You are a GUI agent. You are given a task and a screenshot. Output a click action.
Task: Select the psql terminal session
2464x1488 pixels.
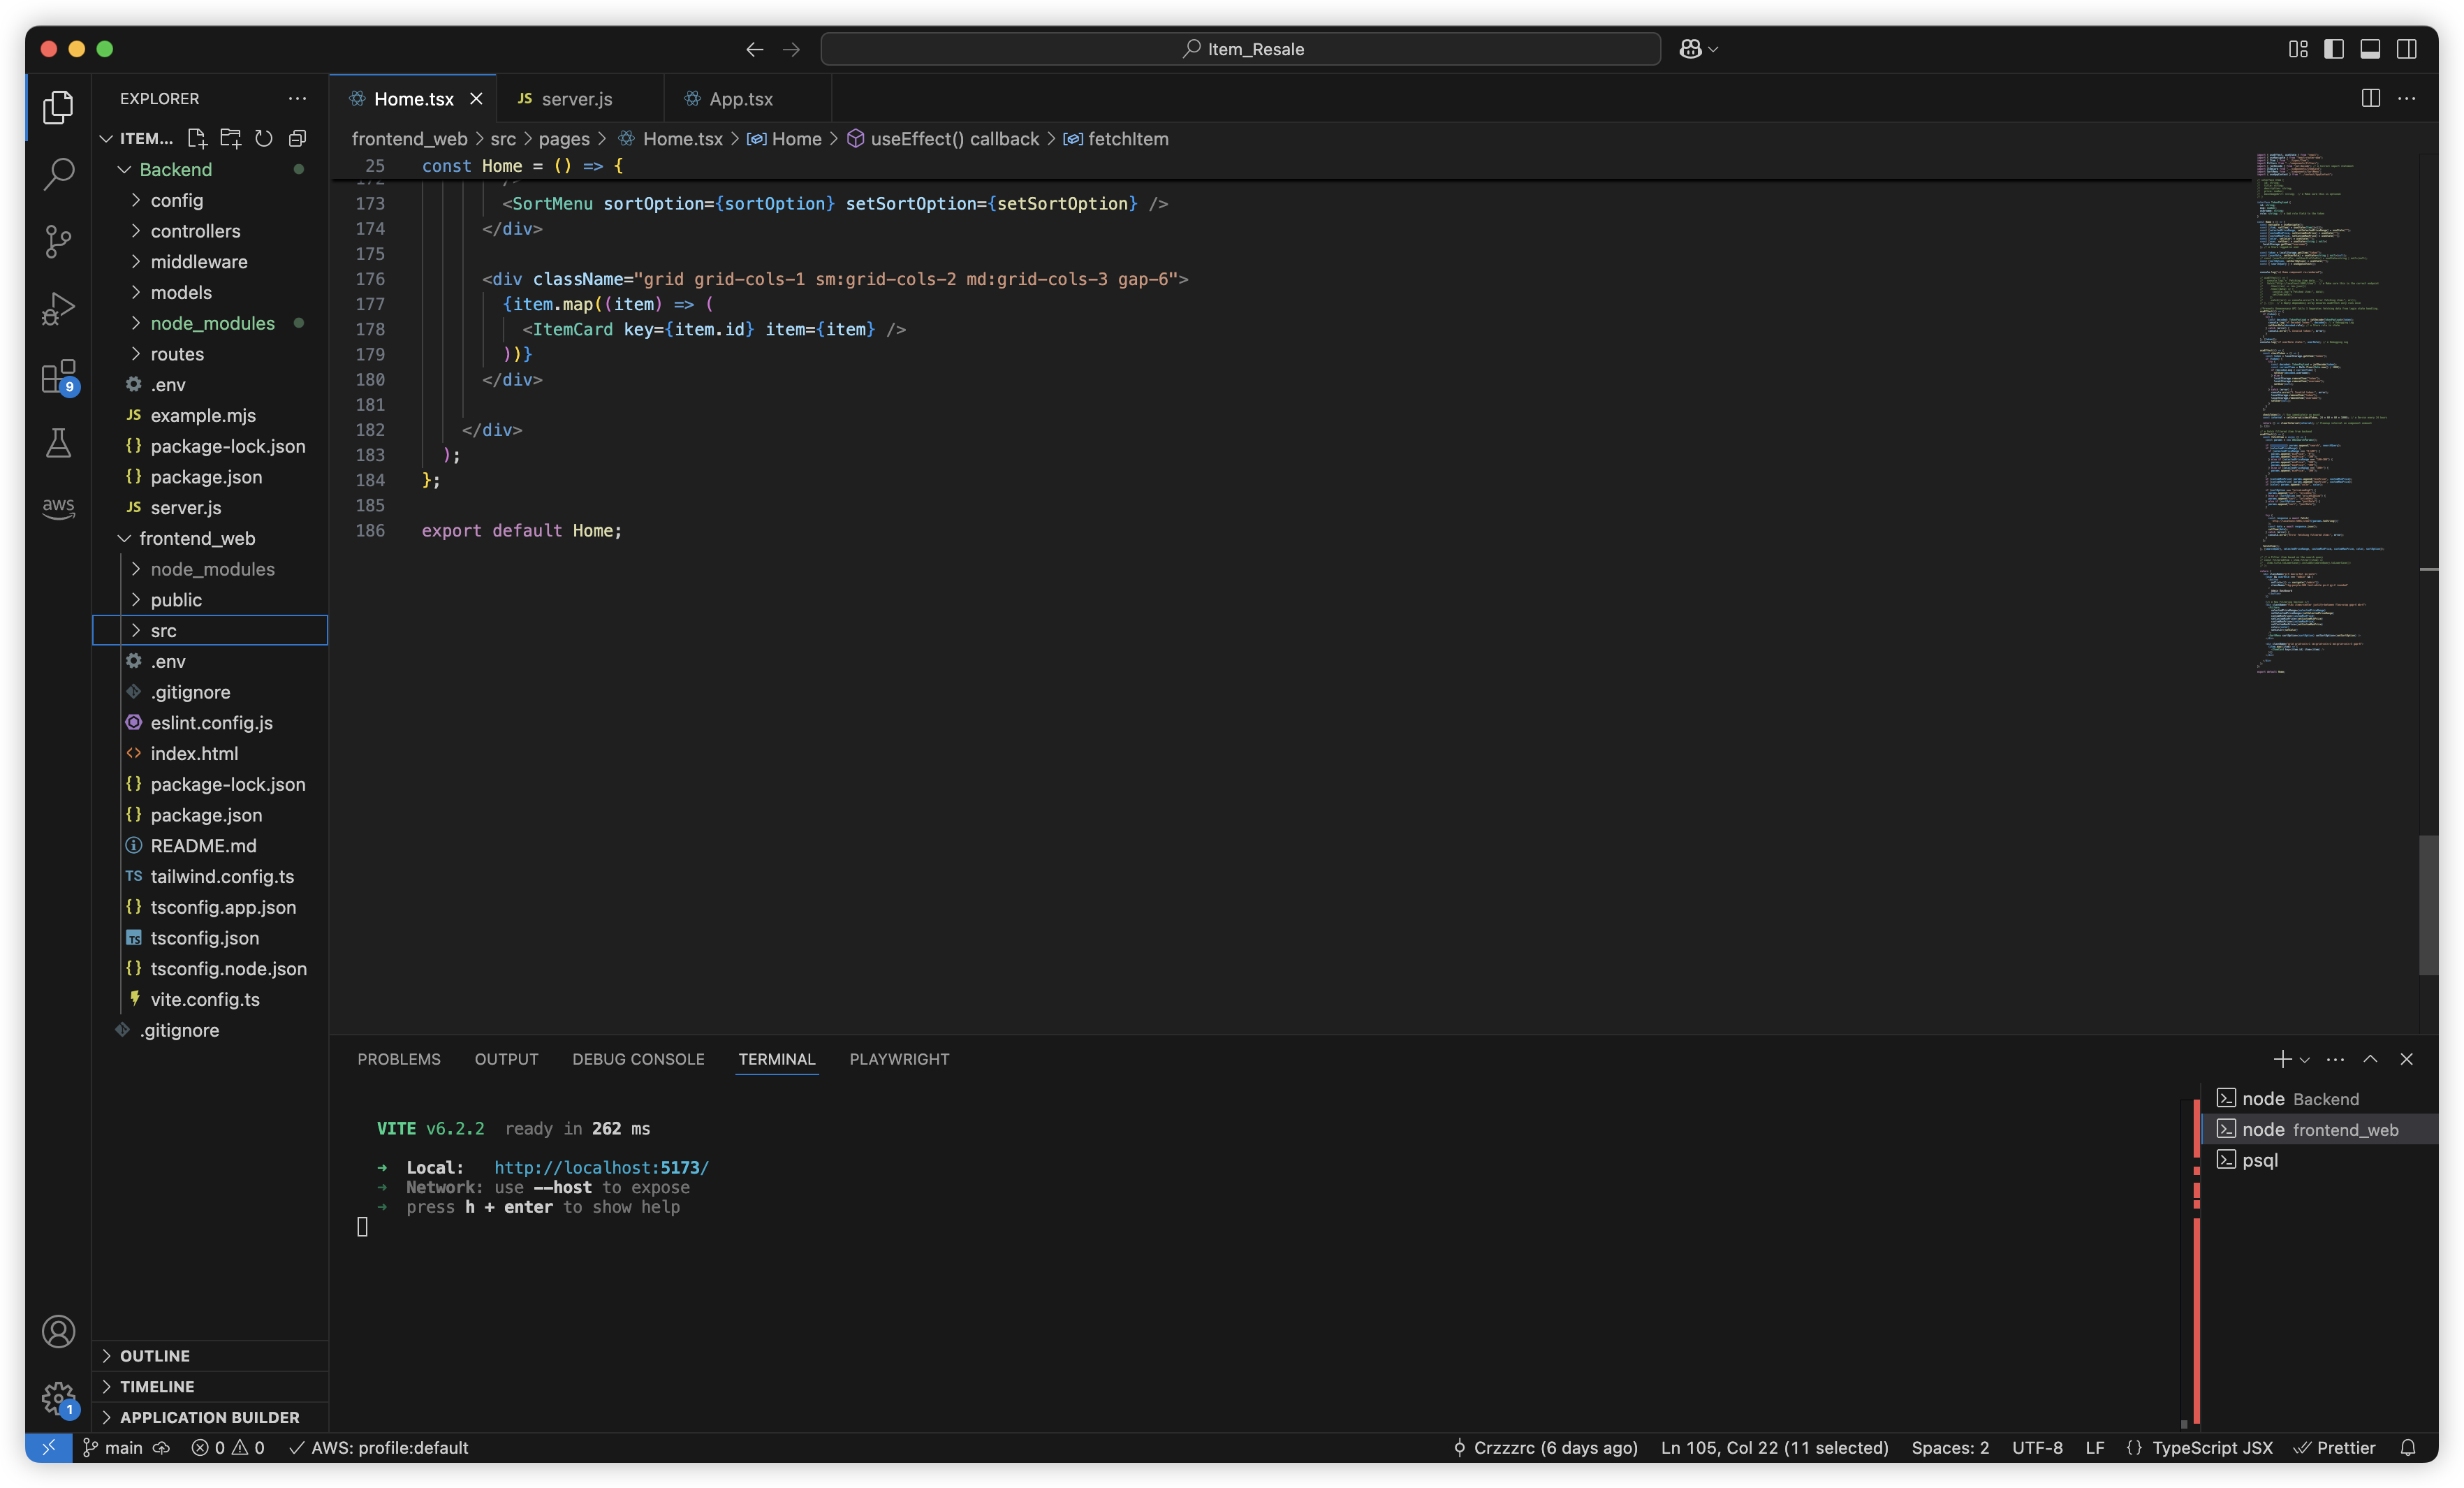click(2320, 1160)
